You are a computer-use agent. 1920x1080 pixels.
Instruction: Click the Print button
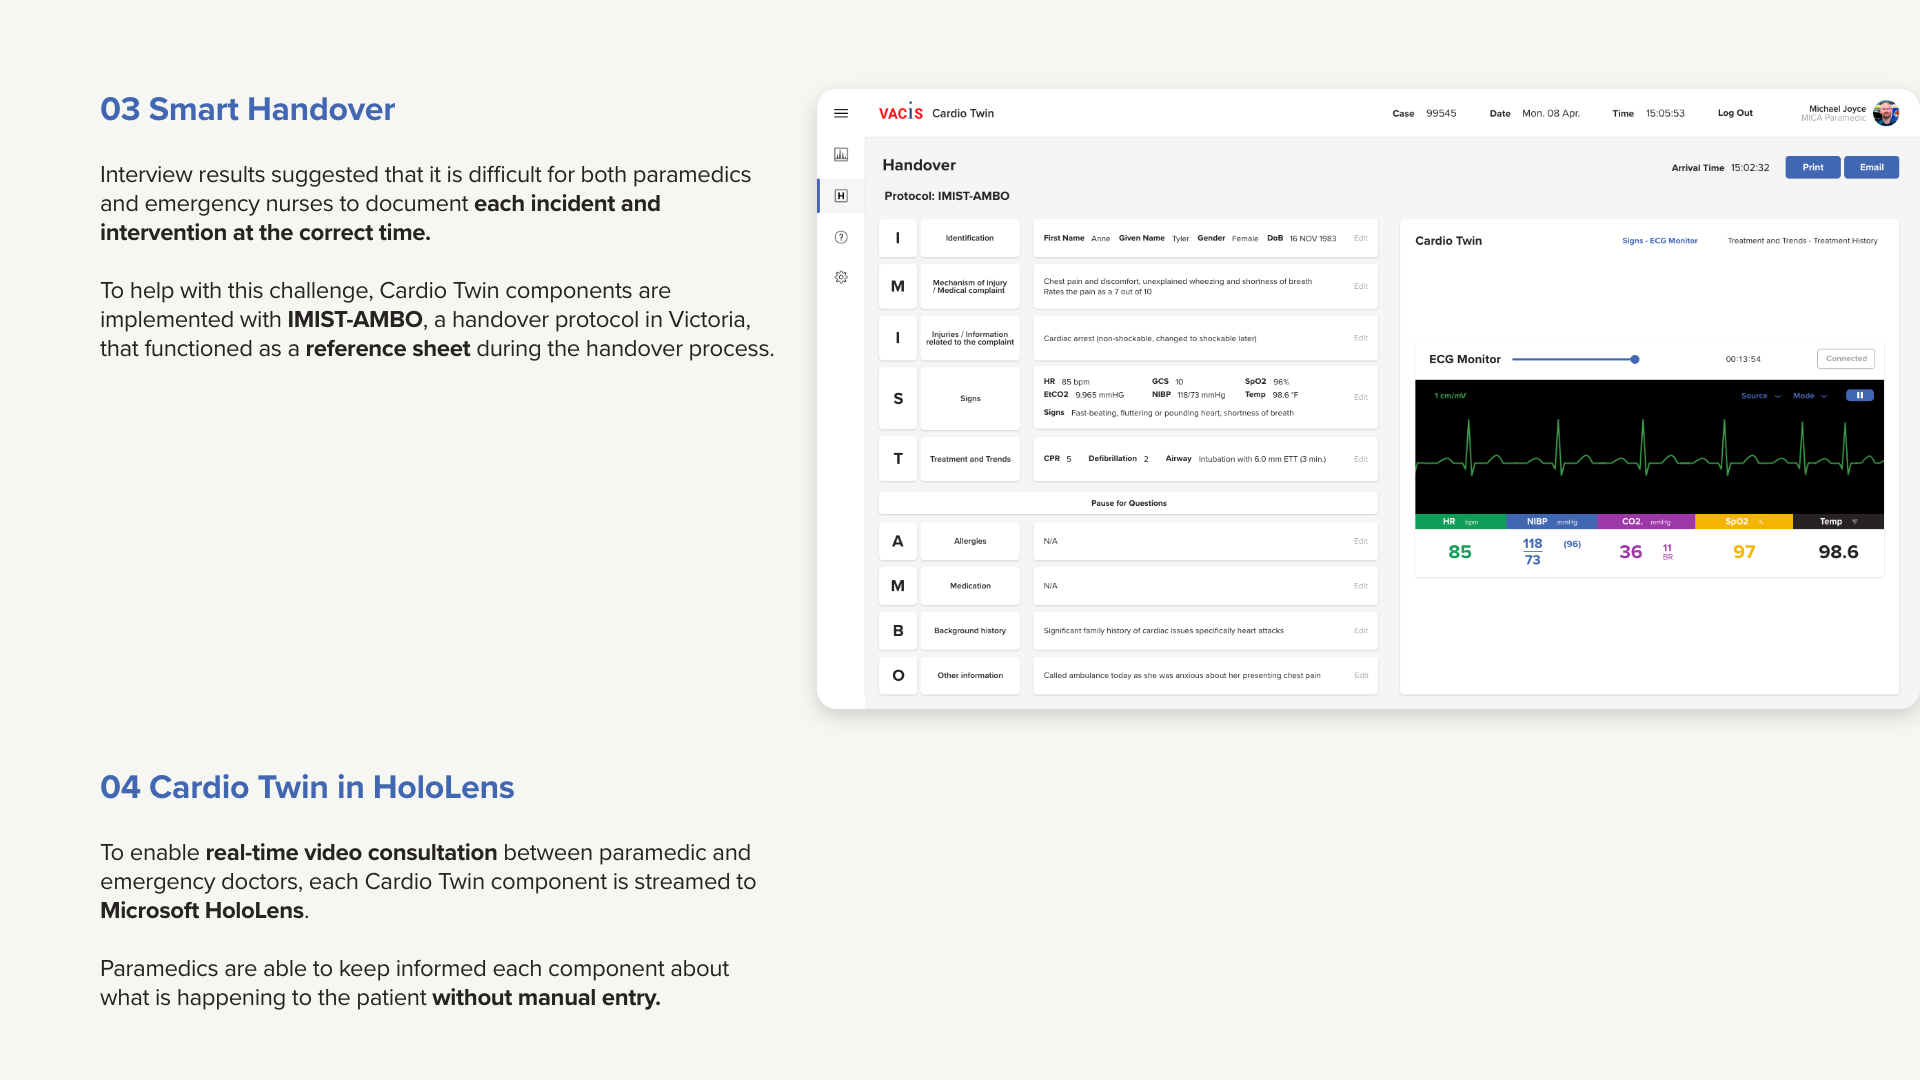click(1812, 167)
